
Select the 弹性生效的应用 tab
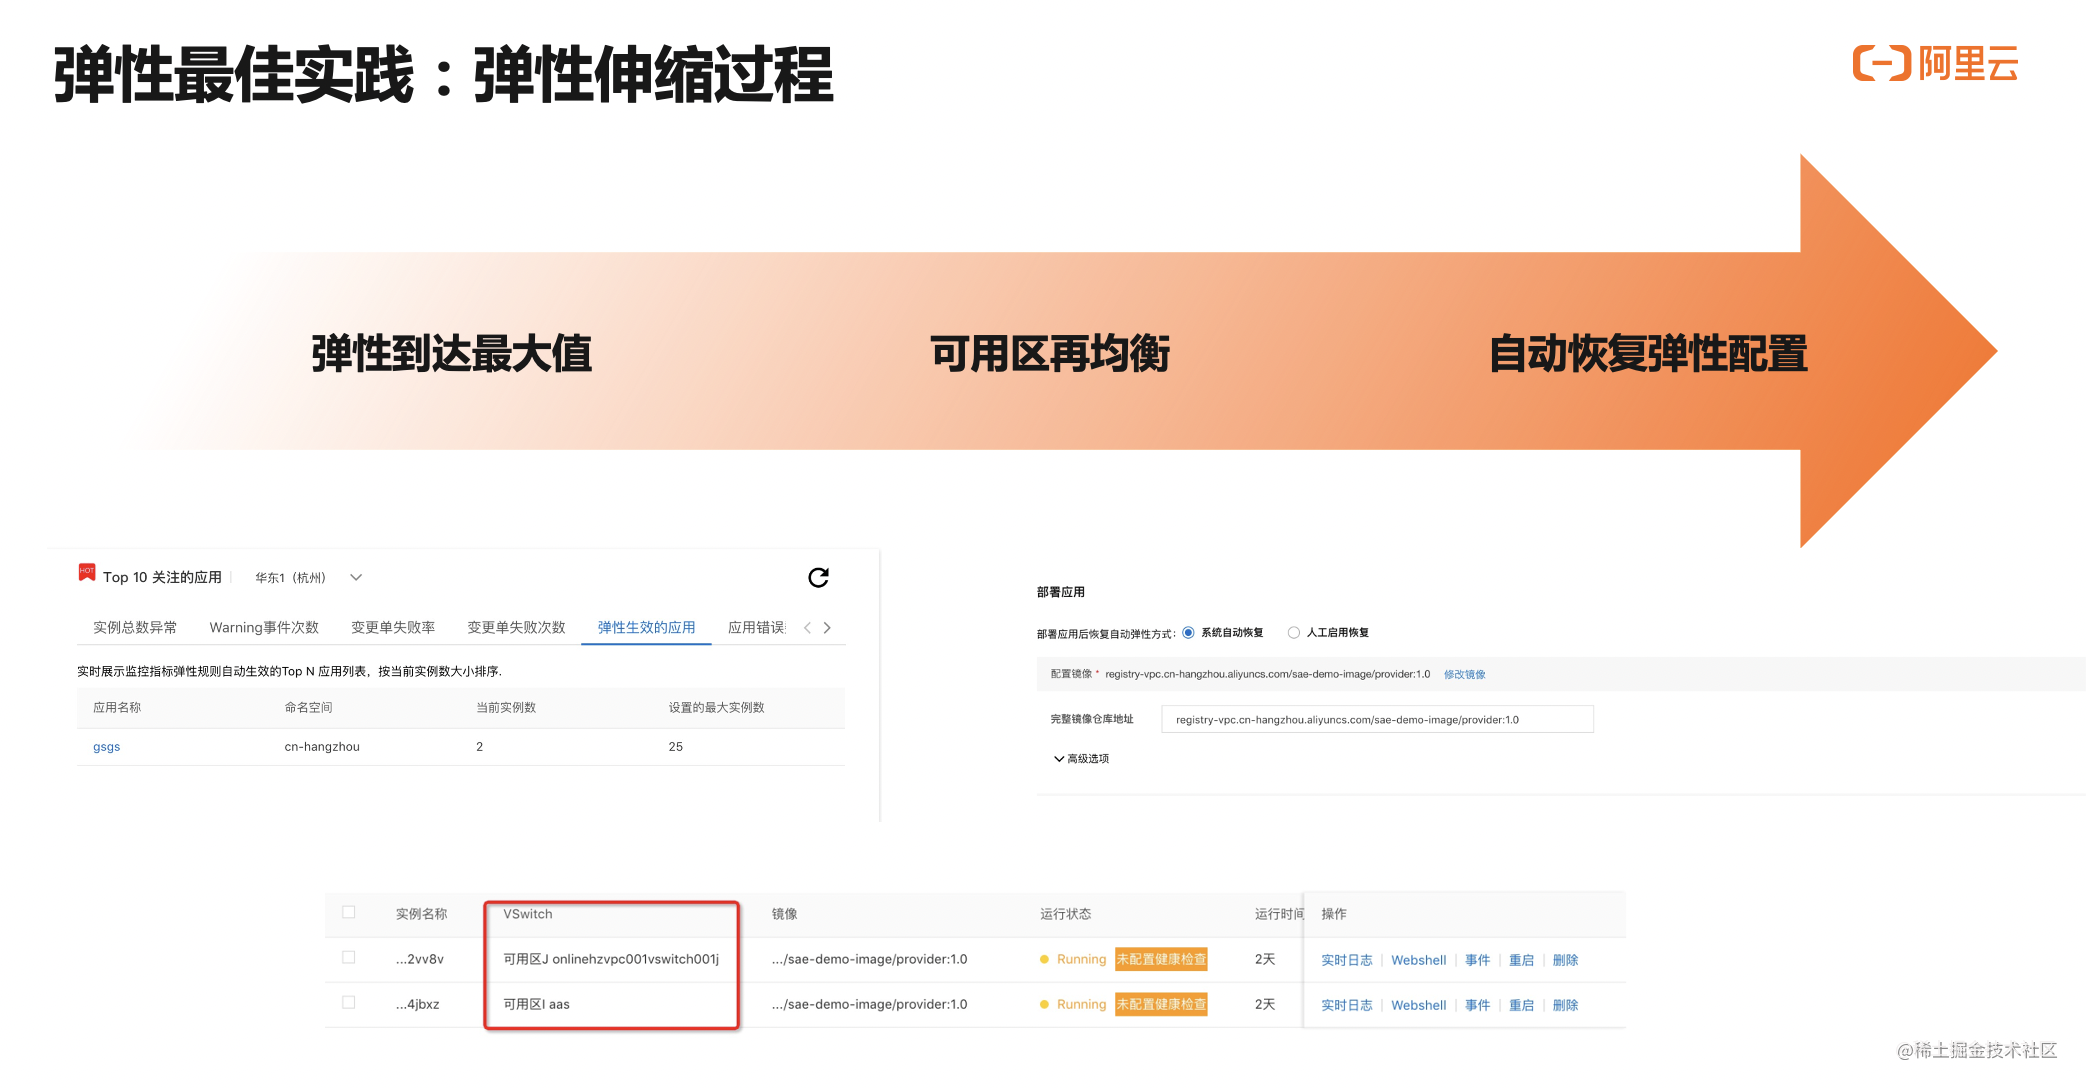(646, 627)
